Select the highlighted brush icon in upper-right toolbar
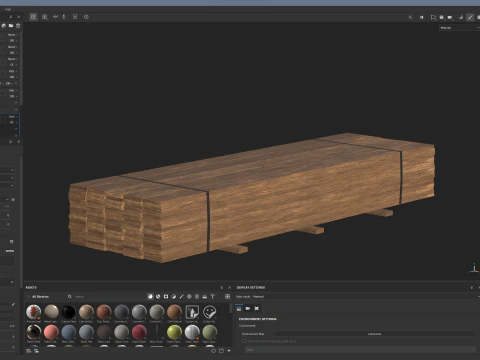The height and width of the screenshot is (360, 480). (x=470, y=17)
